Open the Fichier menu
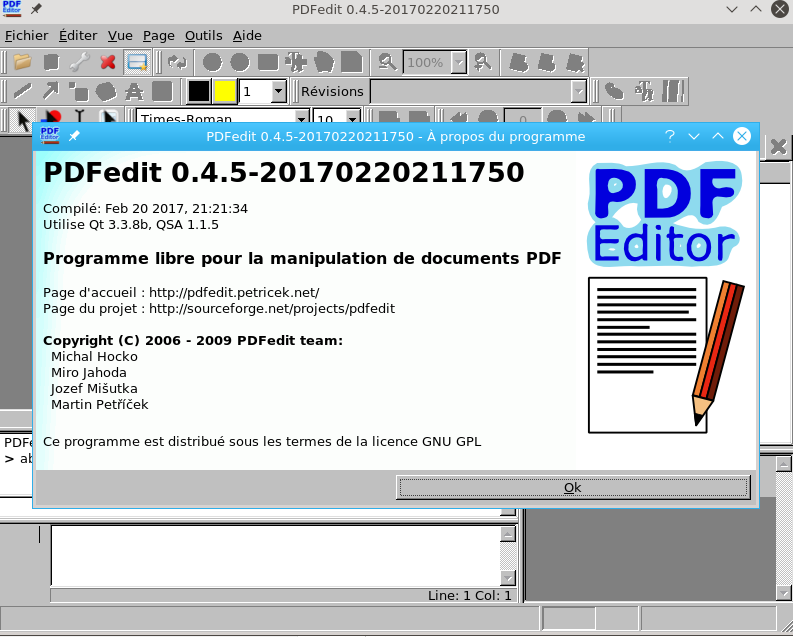 (x=26, y=36)
